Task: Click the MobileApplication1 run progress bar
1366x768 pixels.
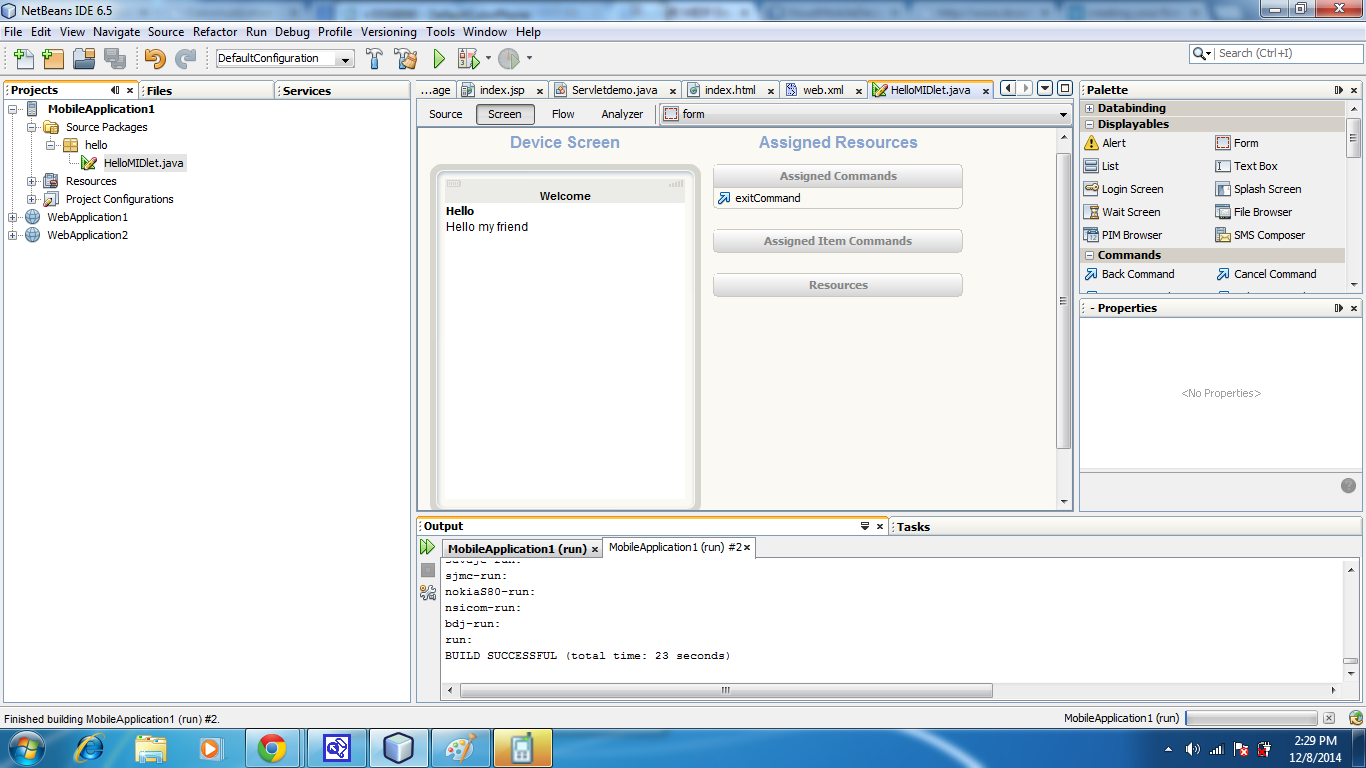Action: coord(1251,718)
